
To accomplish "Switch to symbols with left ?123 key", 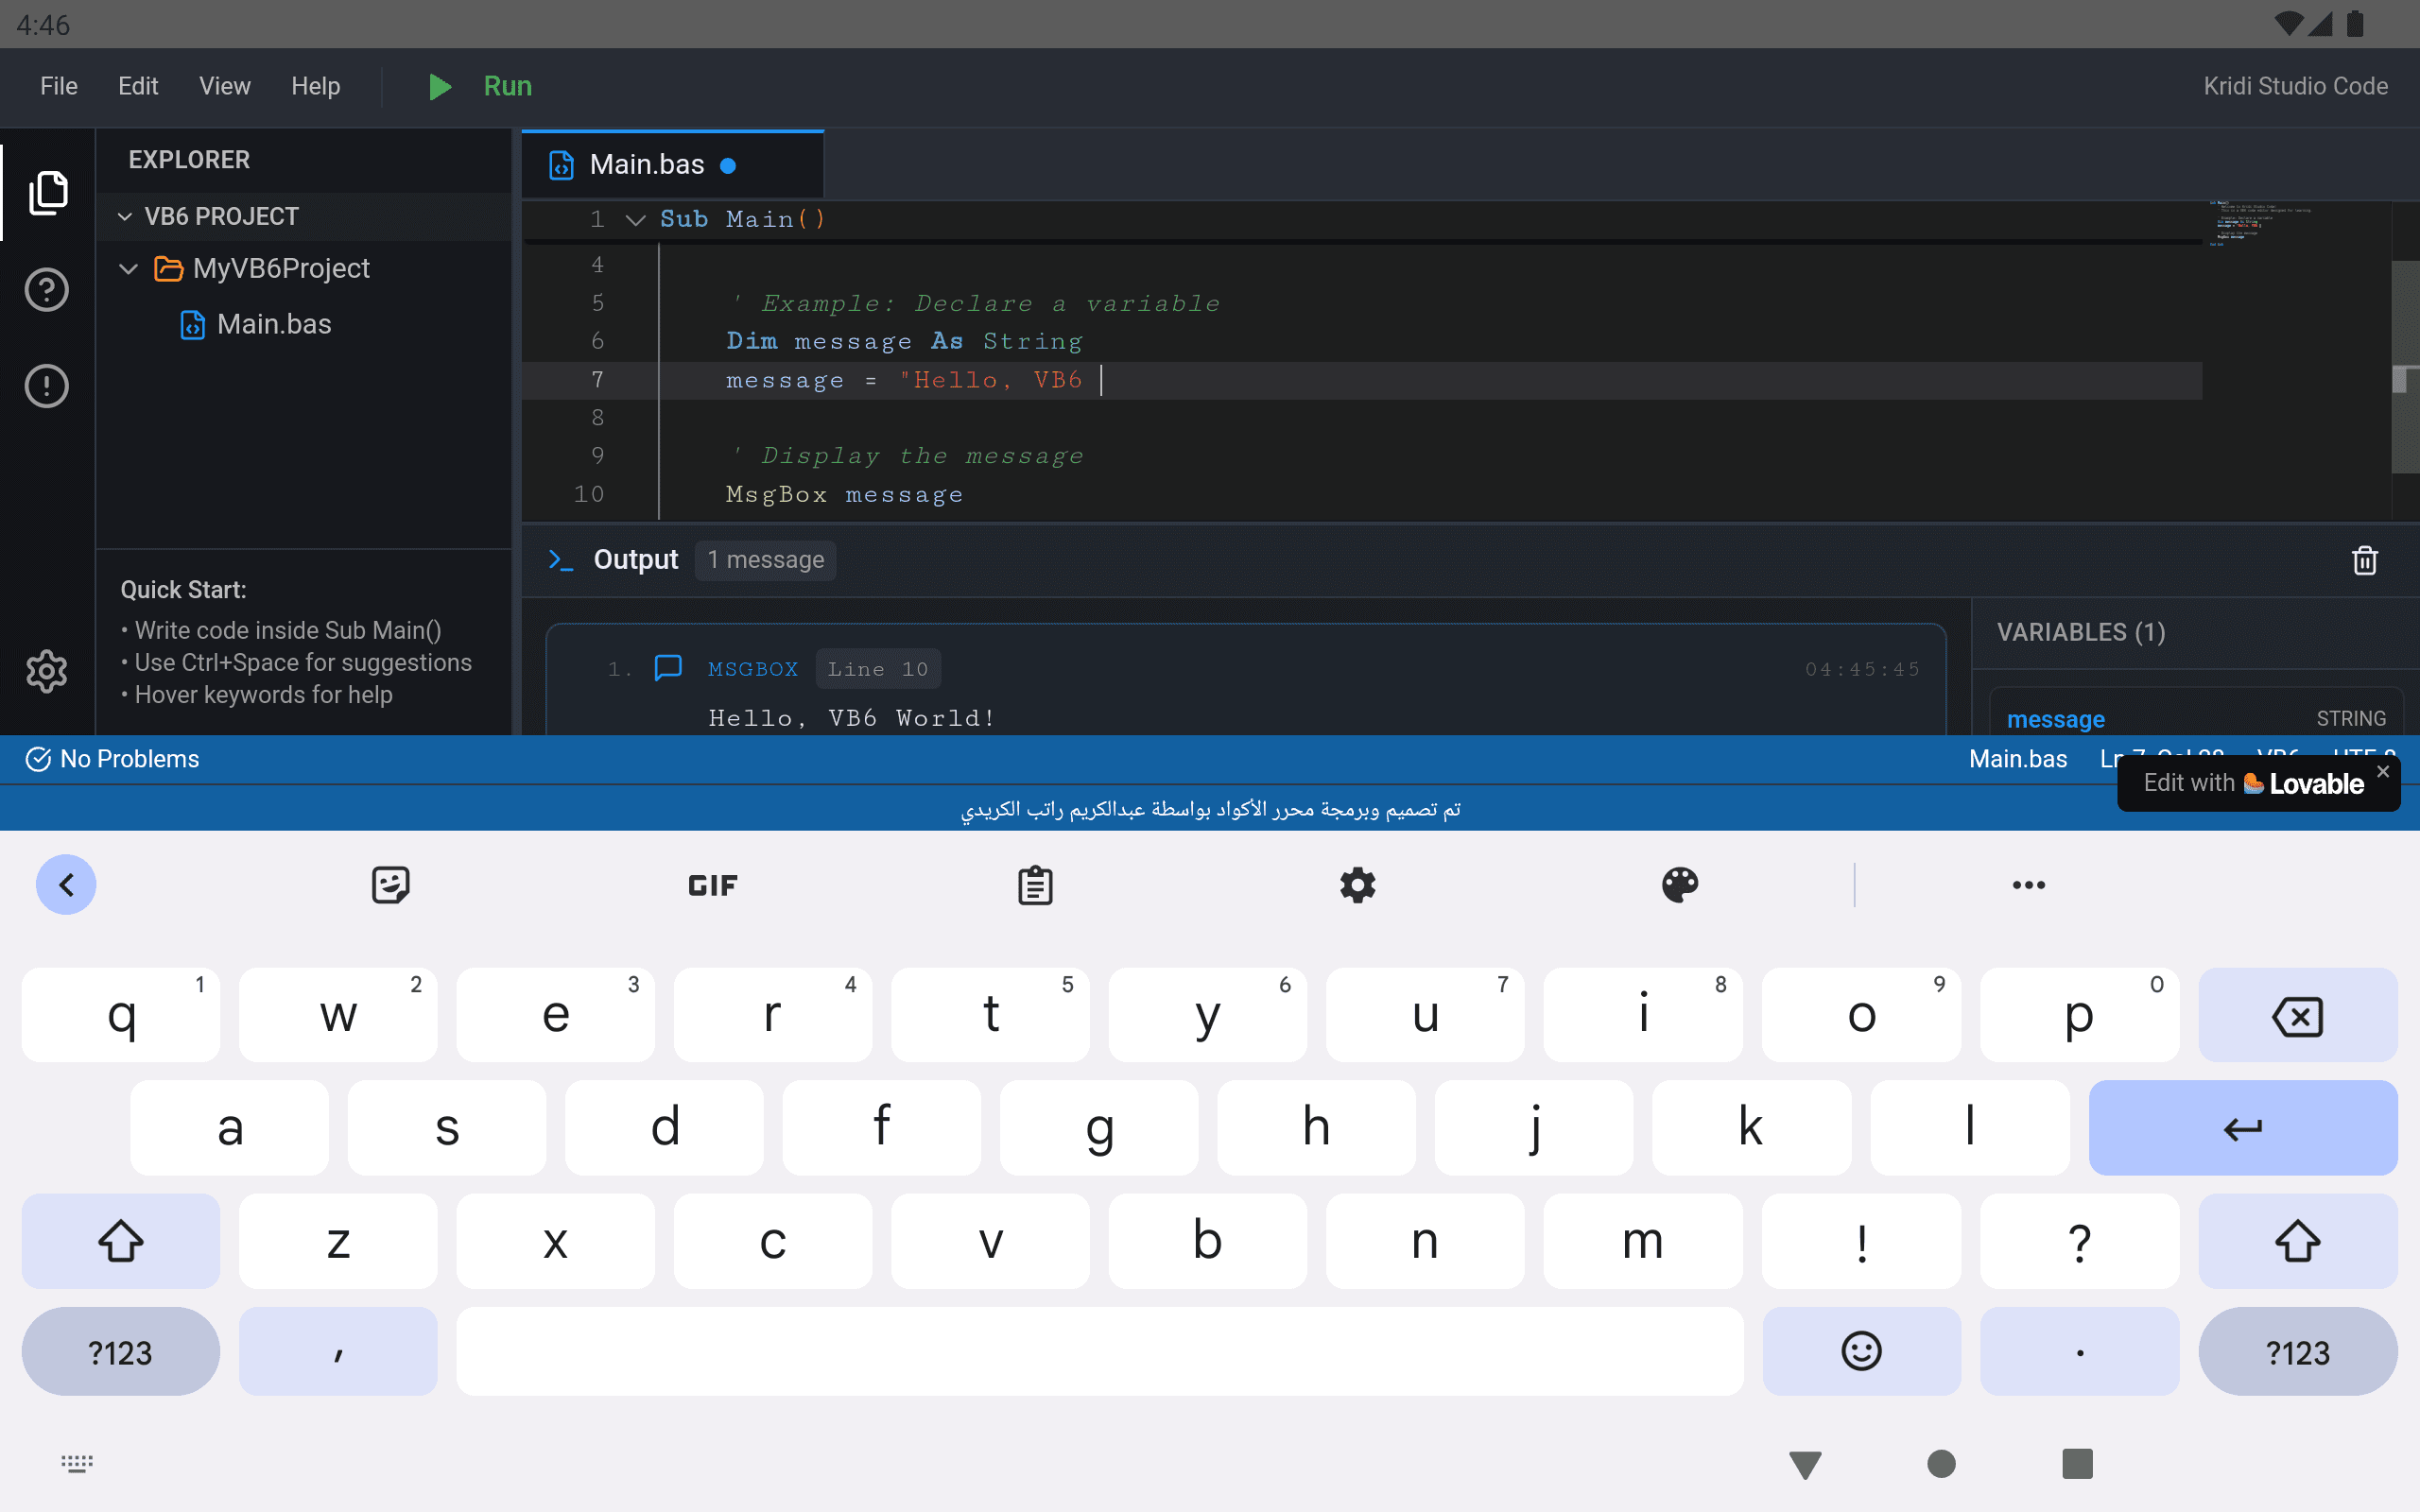I will click(120, 1352).
